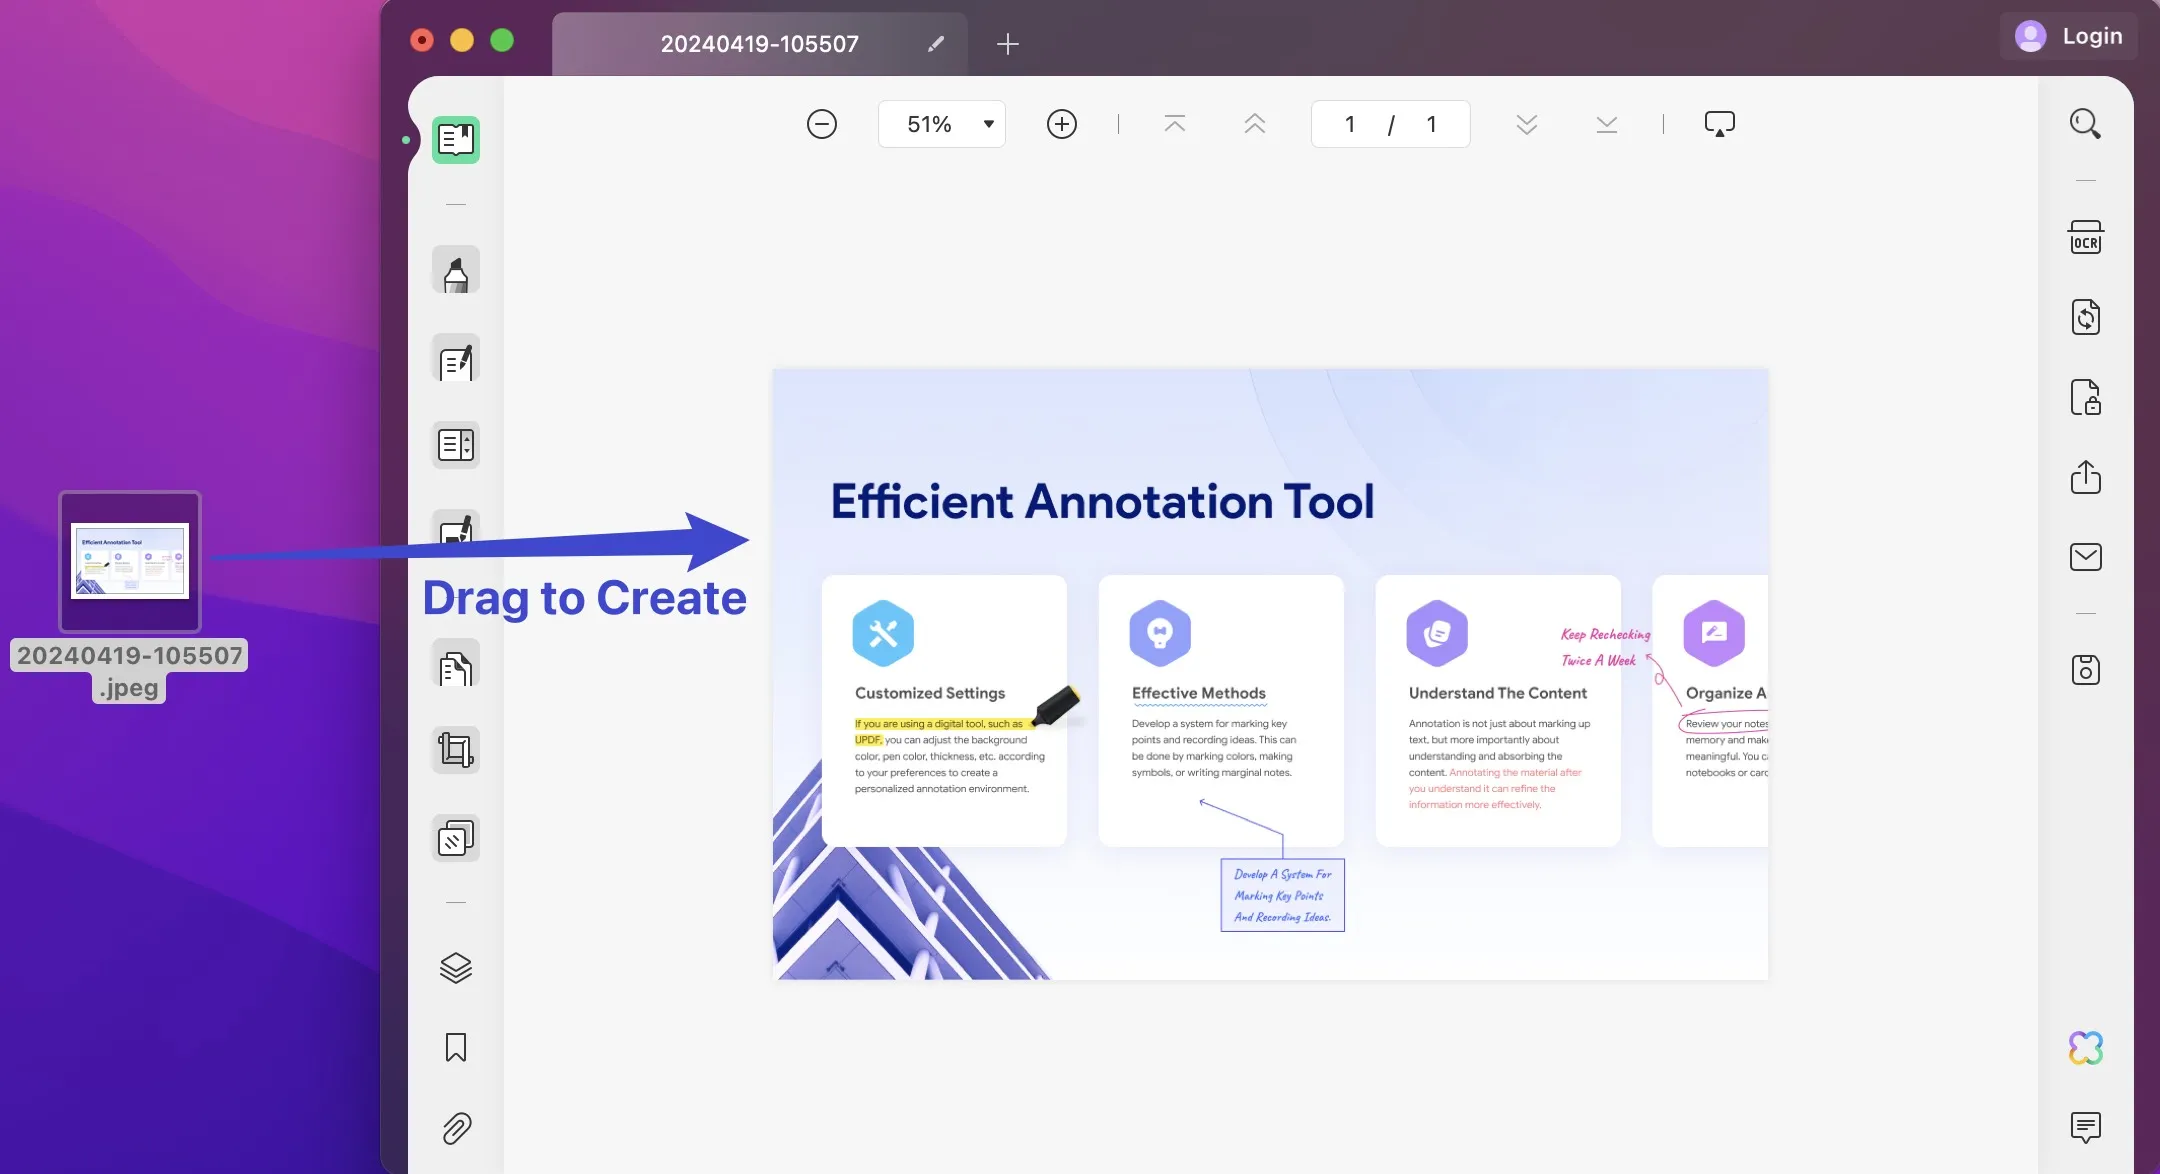Send the file by email
The height and width of the screenshot is (1174, 2160).
point(2085,557)
